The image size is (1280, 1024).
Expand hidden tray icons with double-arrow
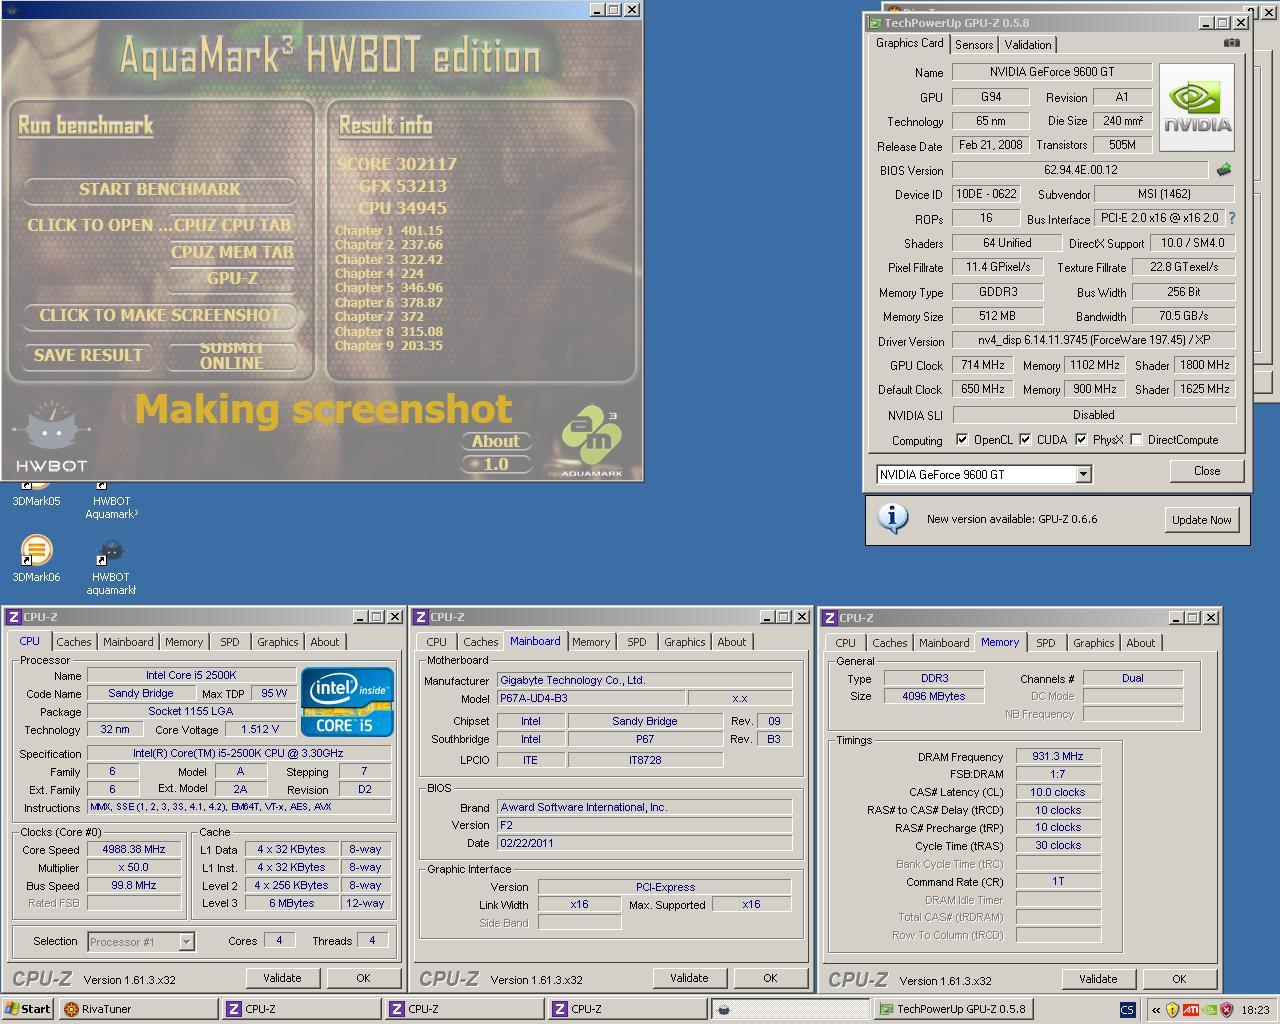[1156, 1010]
